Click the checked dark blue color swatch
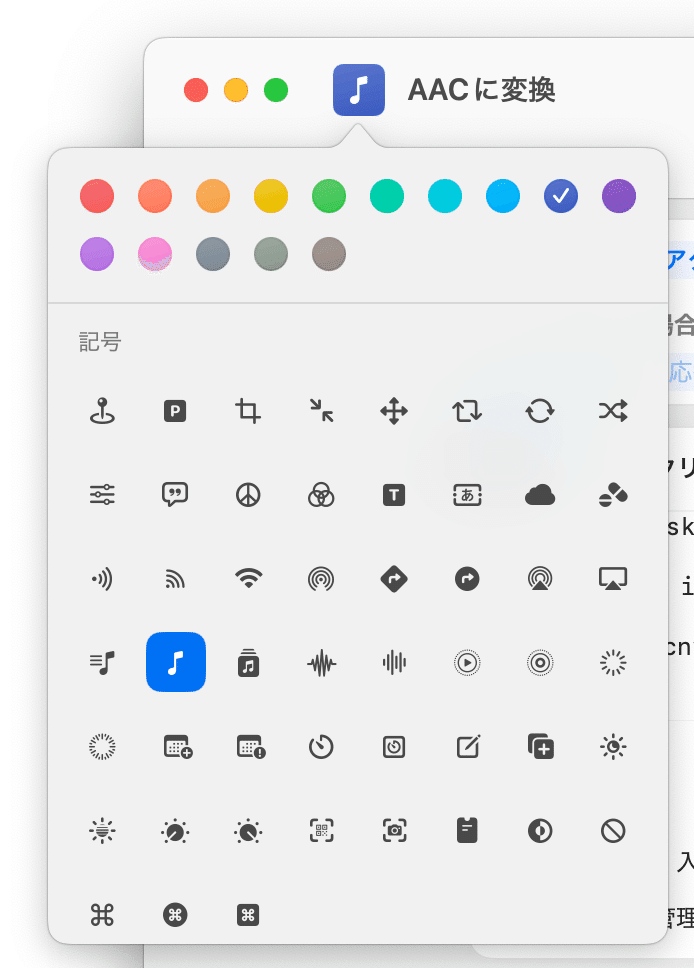 coord(561,196)
